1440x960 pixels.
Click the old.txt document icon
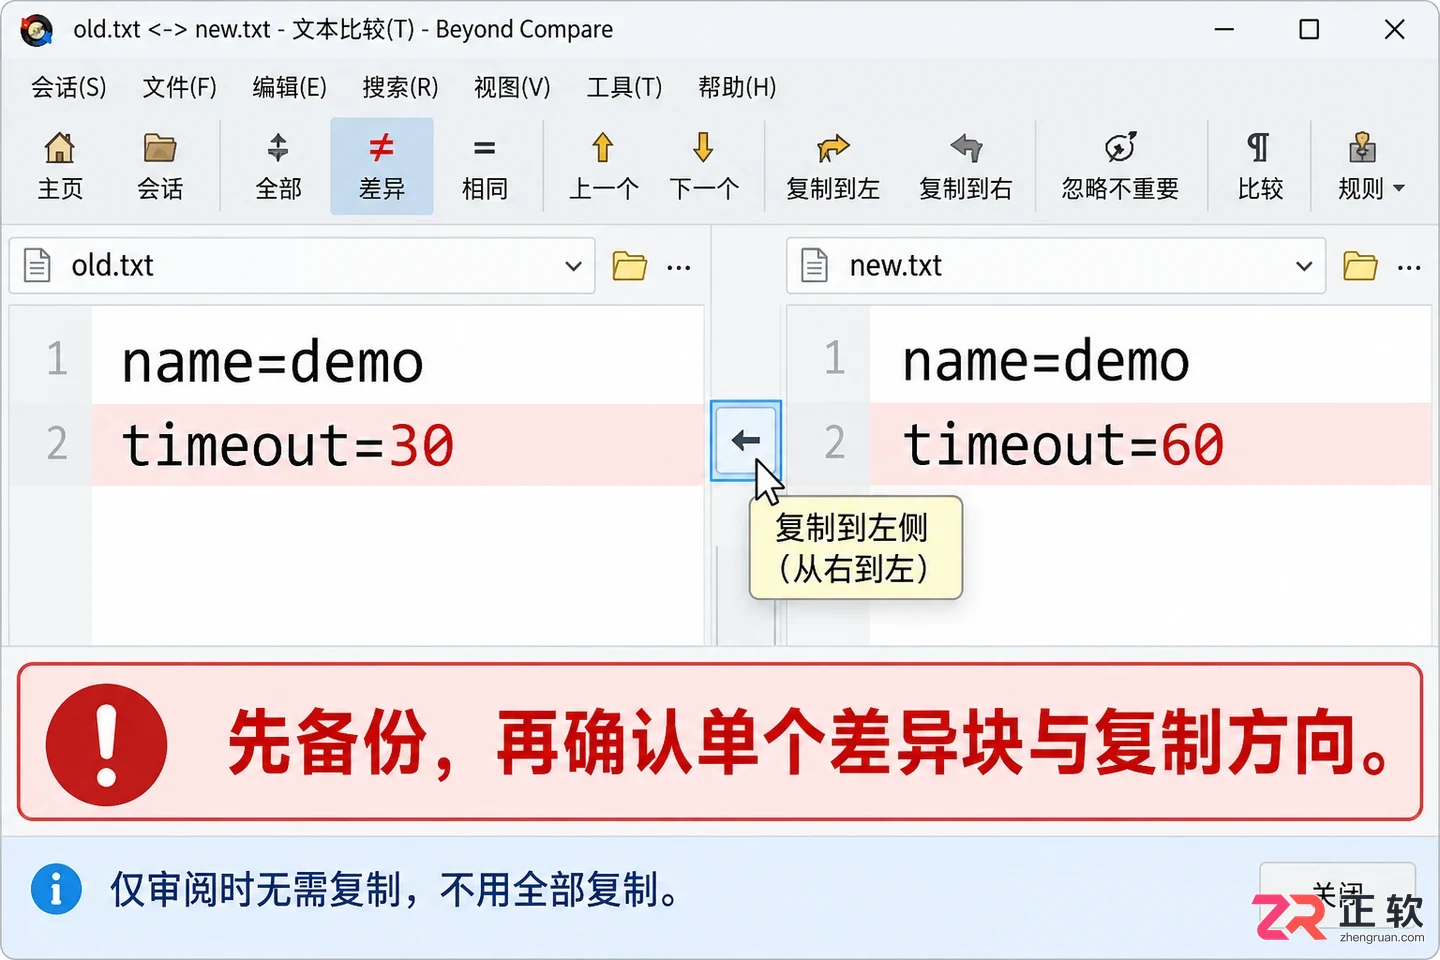point(37,266)
